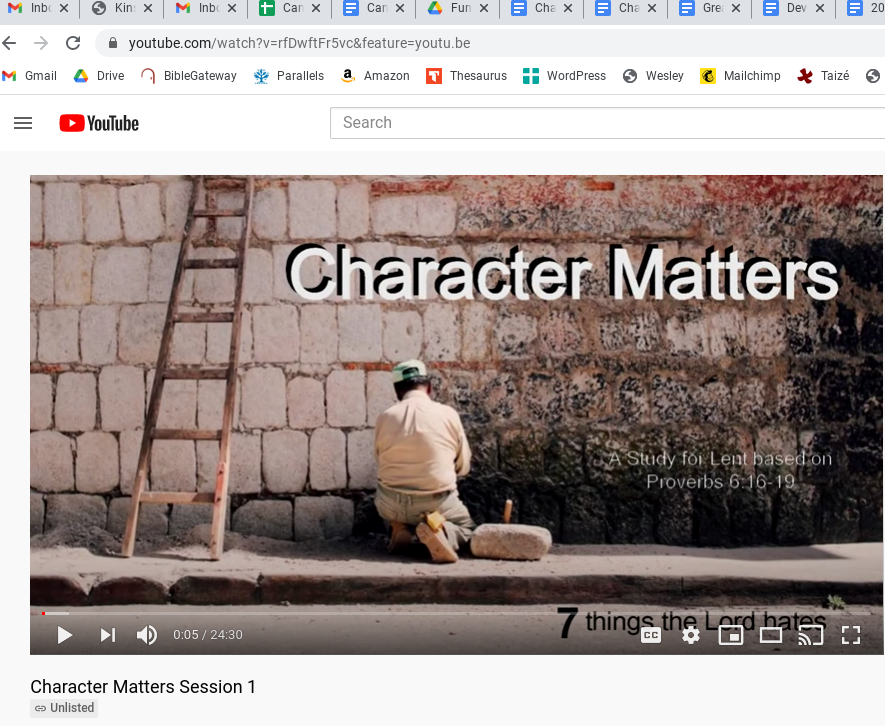Skip to the next video
This screenshot has height=726, width=885.
click(x=108, y=635)
